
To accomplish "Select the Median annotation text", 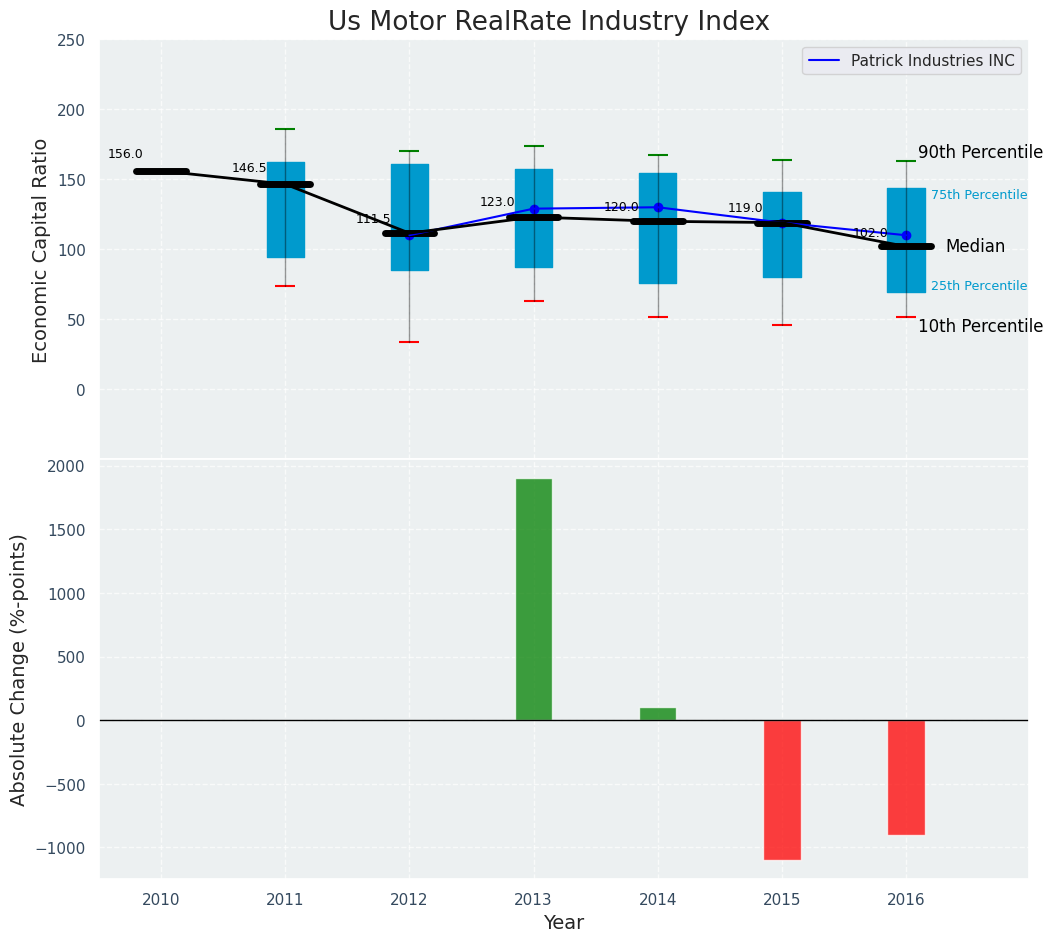I will [x=974, y=246].
